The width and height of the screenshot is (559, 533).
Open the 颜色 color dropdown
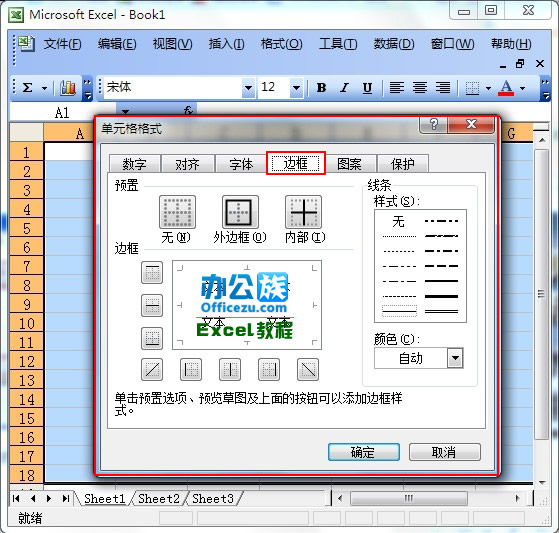click(x=455, y=358)
